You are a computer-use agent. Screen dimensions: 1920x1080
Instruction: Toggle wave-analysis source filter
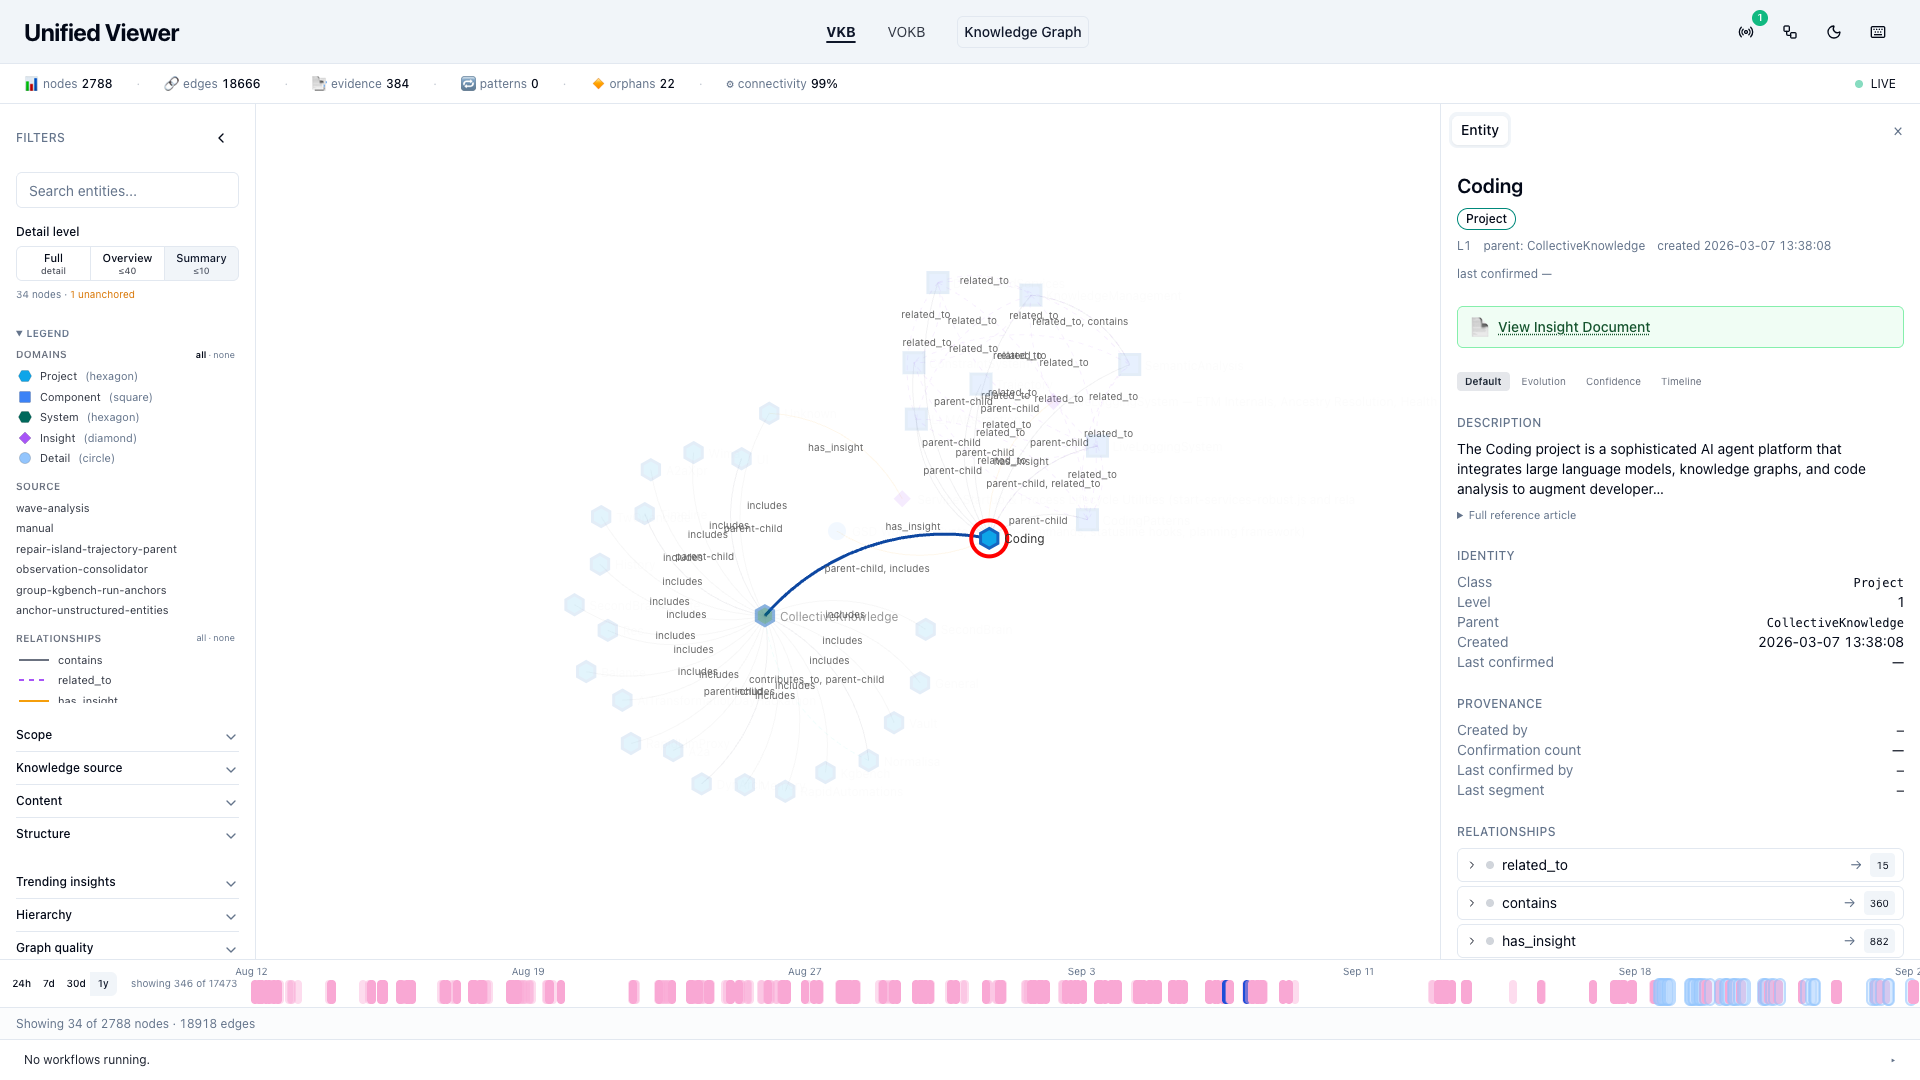[53, 508]
